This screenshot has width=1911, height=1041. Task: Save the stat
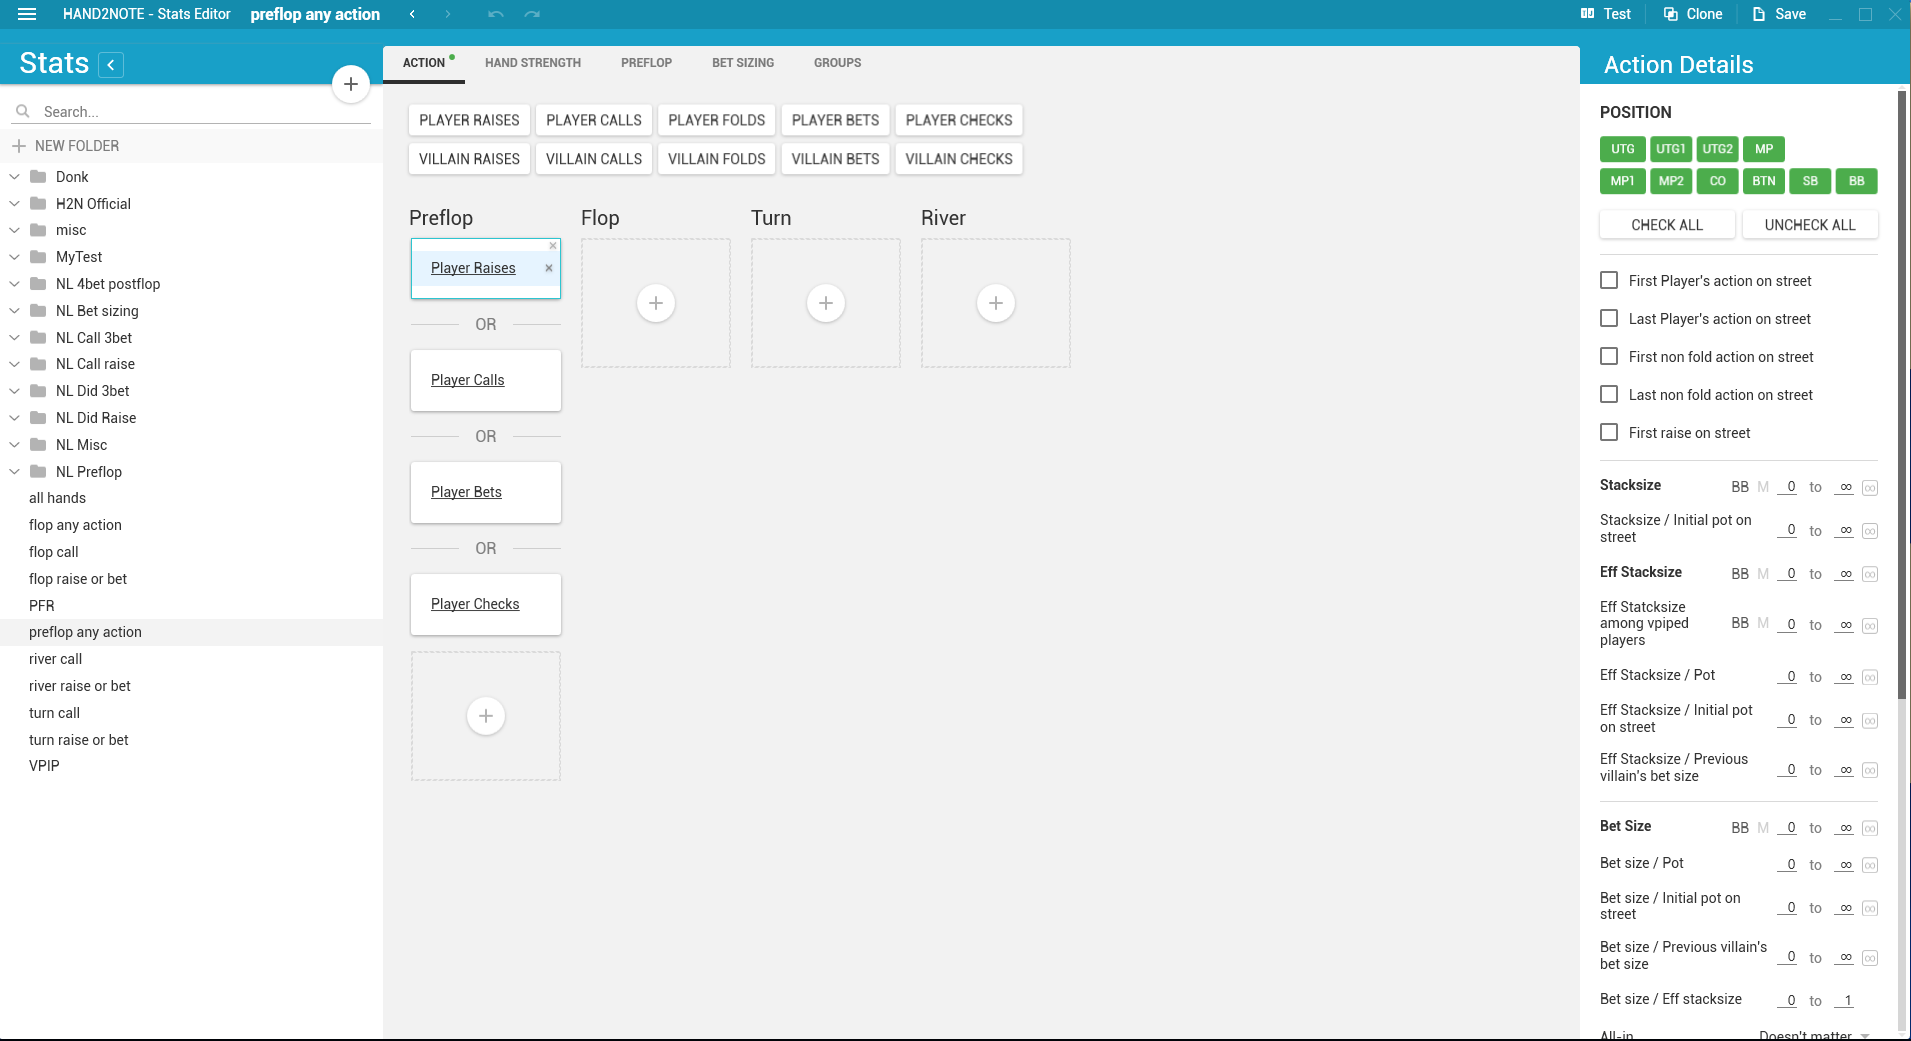[1779, 14]
